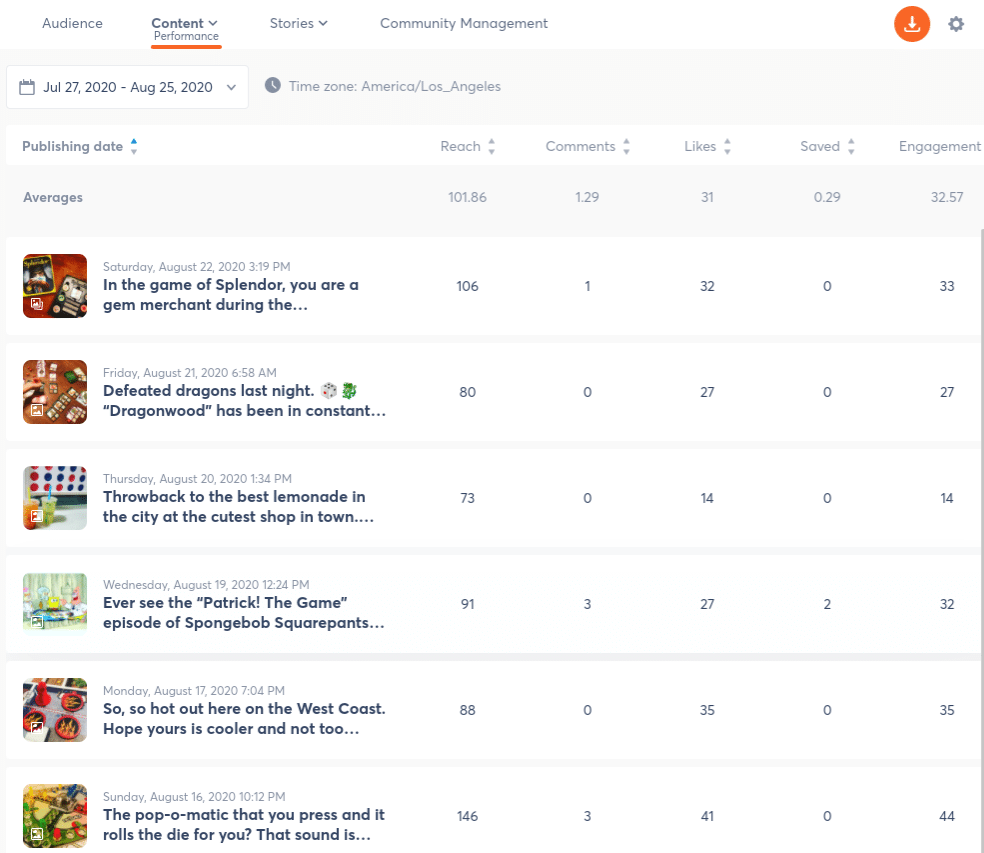Sort by Comments column arrows
The image size is (984, 853).
tap(626, 147)
